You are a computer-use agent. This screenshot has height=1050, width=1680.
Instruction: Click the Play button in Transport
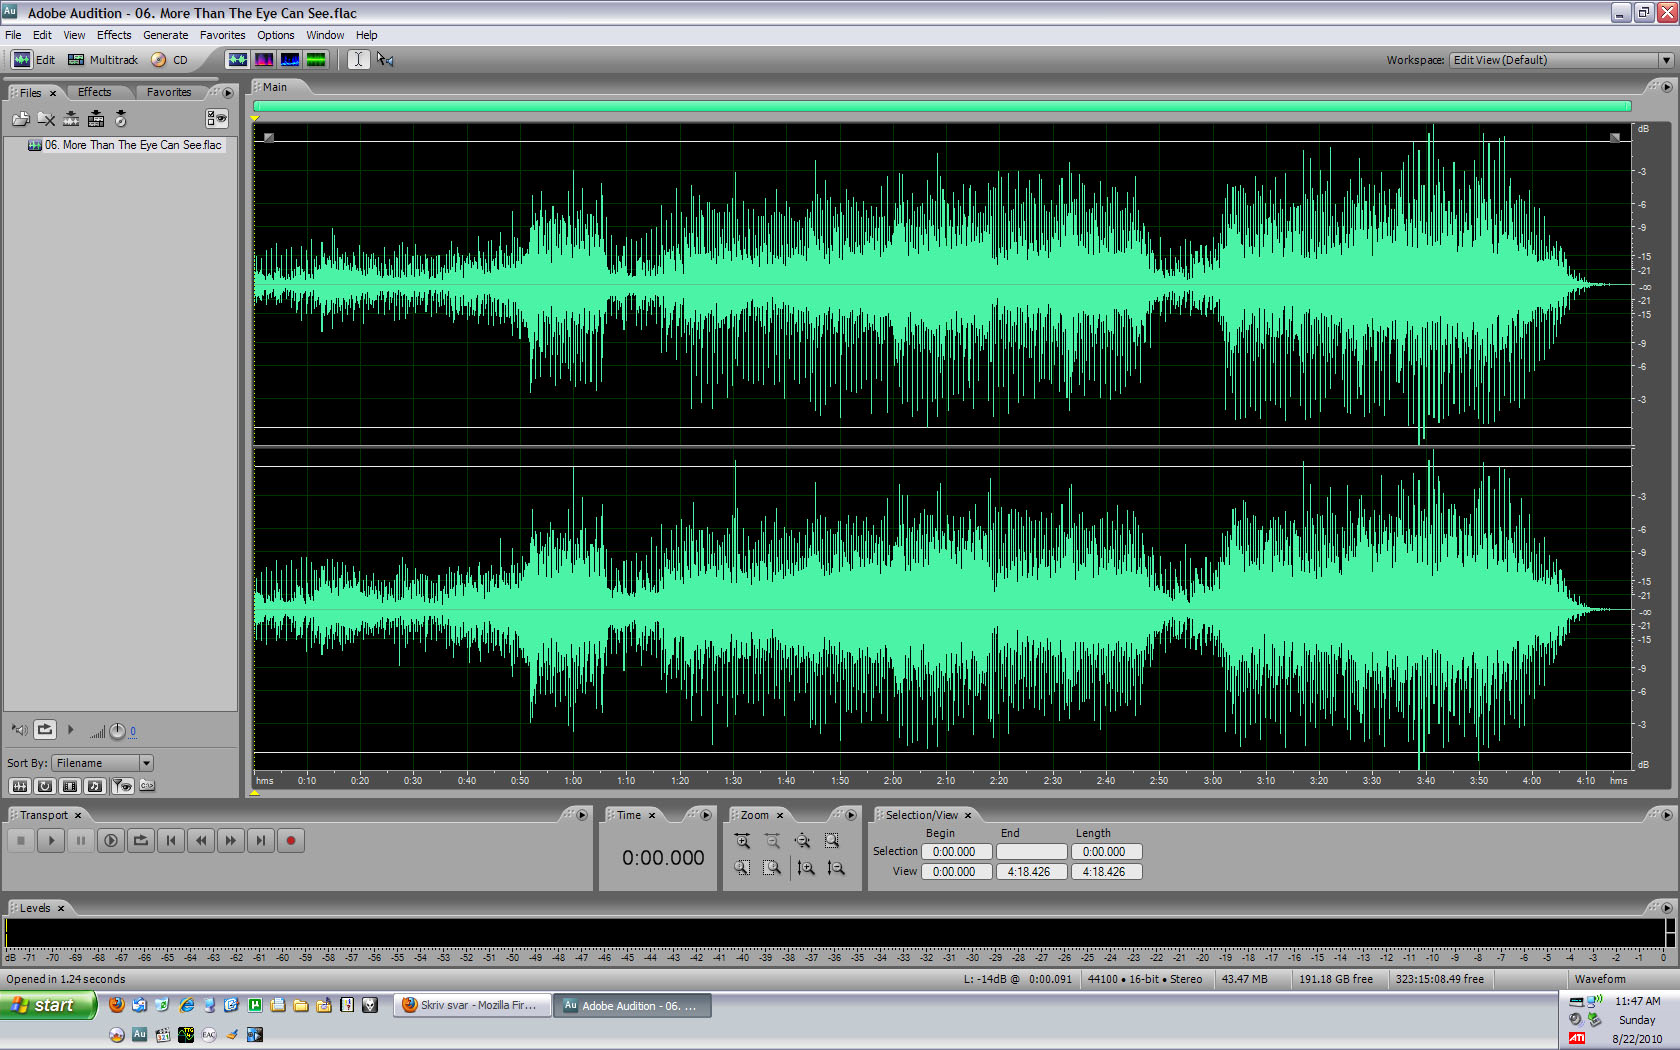(51, 841)
